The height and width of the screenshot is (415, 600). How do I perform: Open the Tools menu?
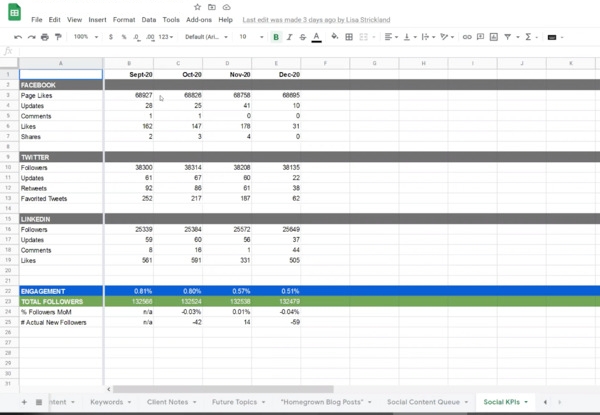[171, 20]
